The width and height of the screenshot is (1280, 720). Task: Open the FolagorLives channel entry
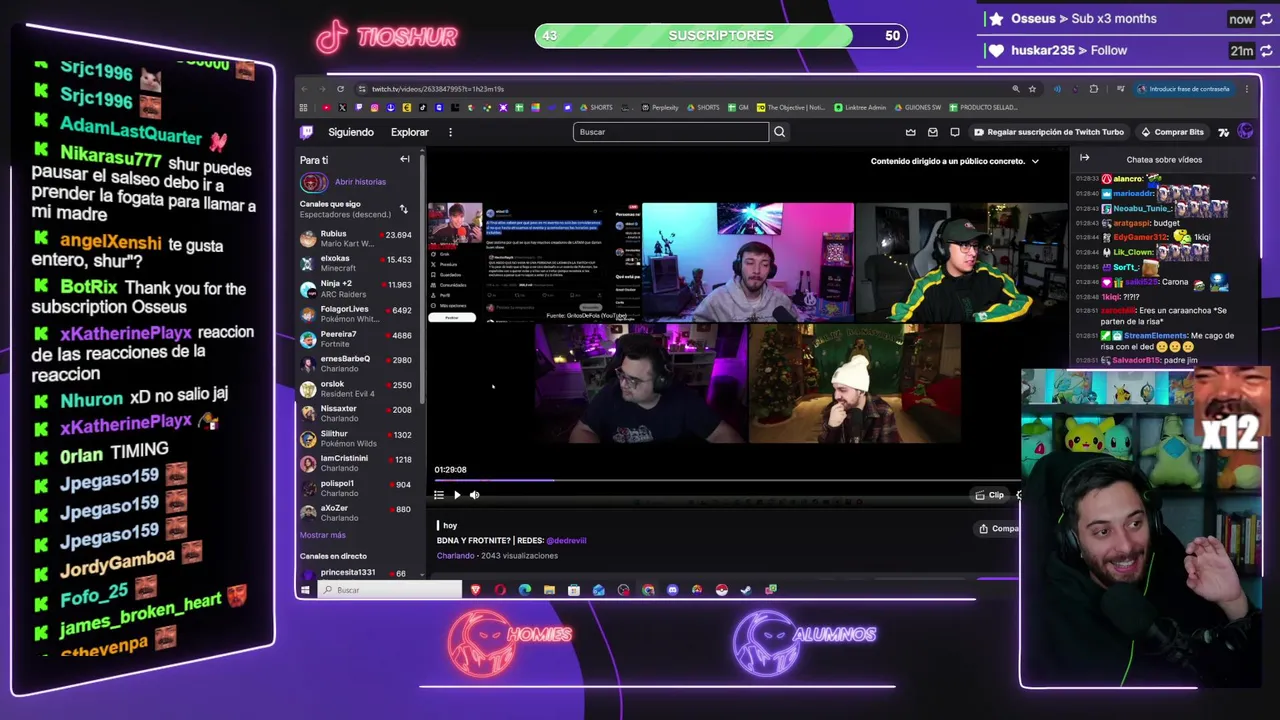point(356,314)
